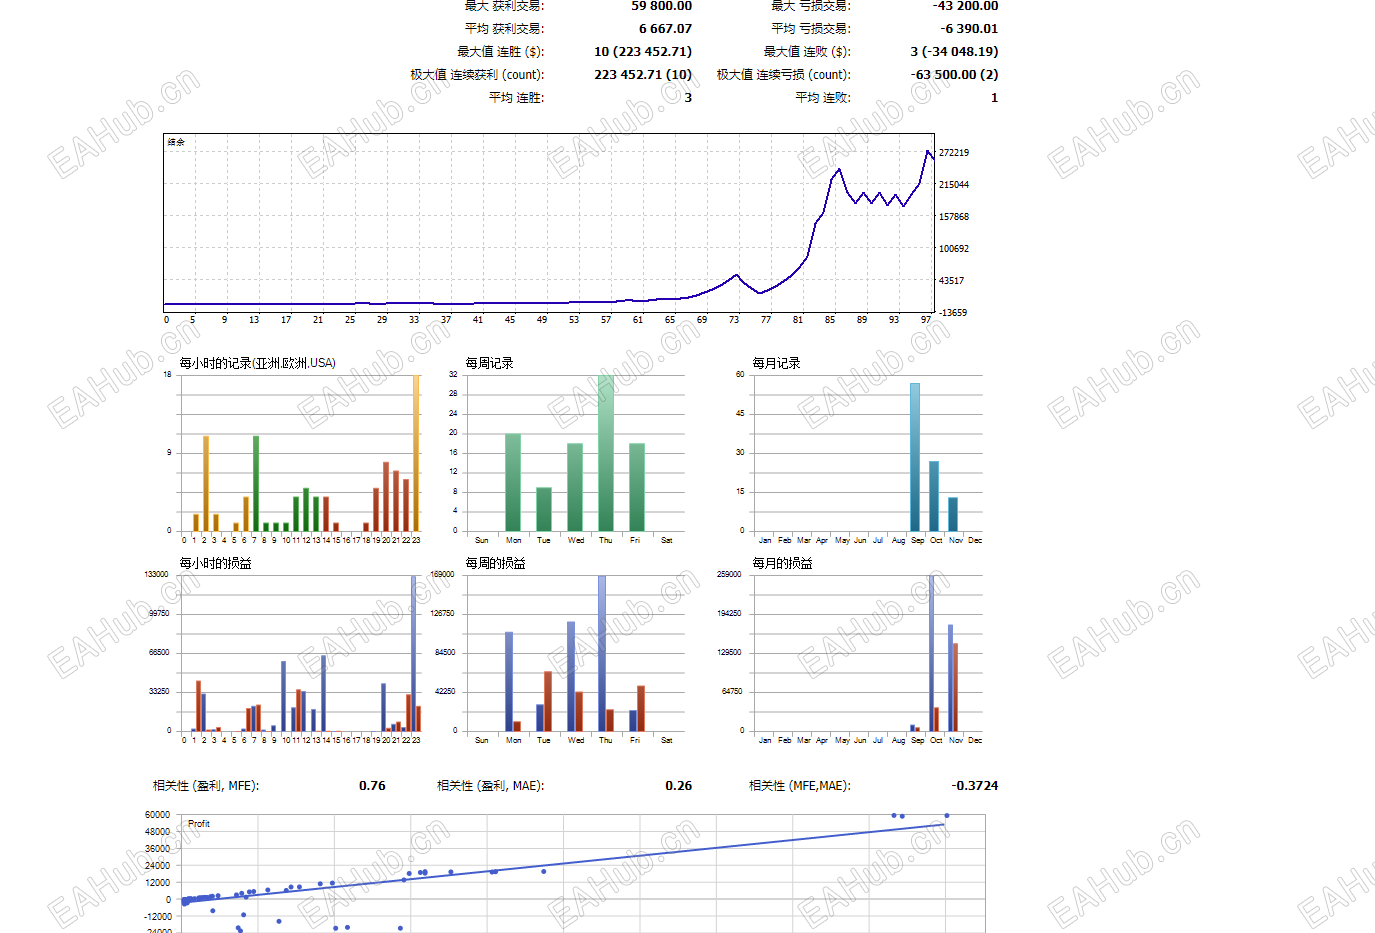Select the correlation value "0.26"
This screenshot has width=1375, height=933.
coord(679,786)
